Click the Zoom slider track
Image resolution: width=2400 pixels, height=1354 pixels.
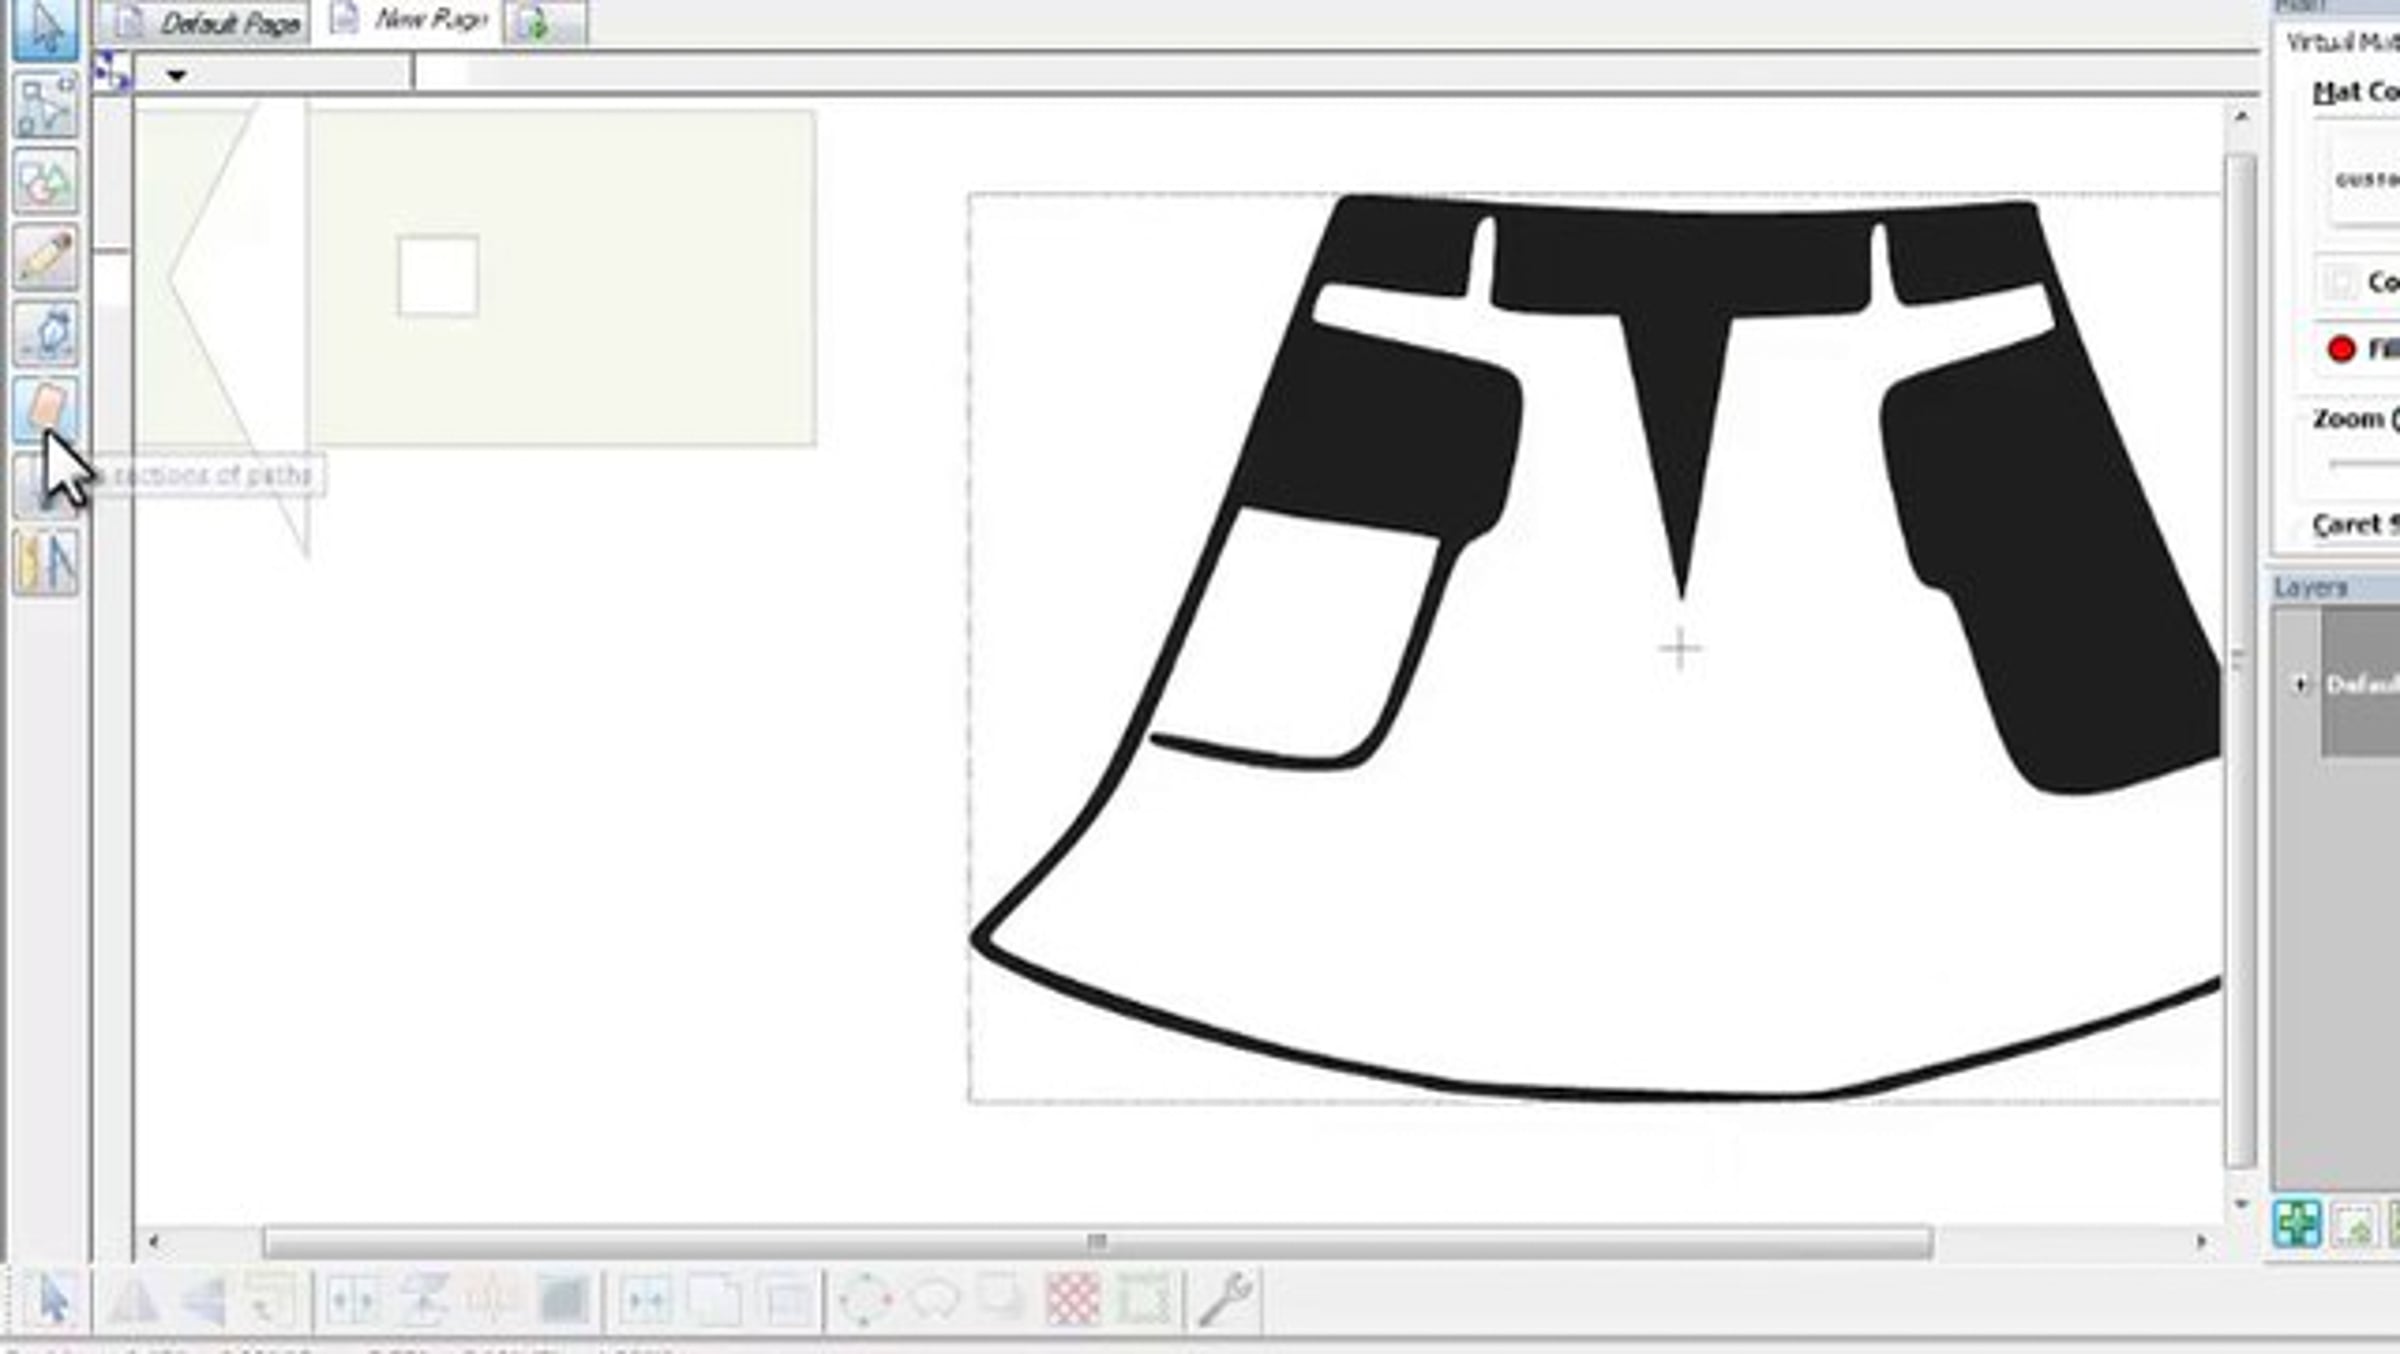(x=2364, y=464)
